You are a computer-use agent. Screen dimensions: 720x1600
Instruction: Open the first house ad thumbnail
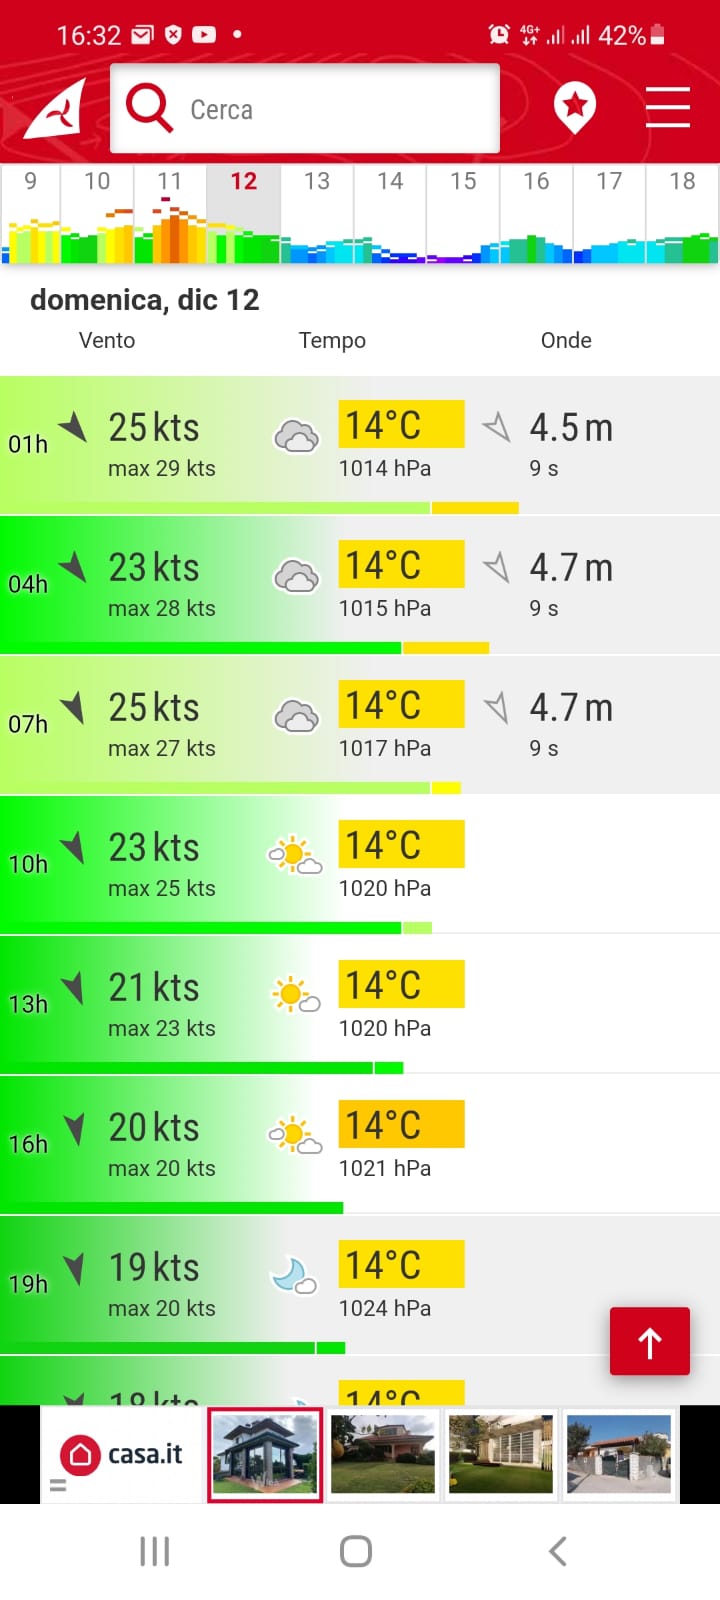(265, 1454)
